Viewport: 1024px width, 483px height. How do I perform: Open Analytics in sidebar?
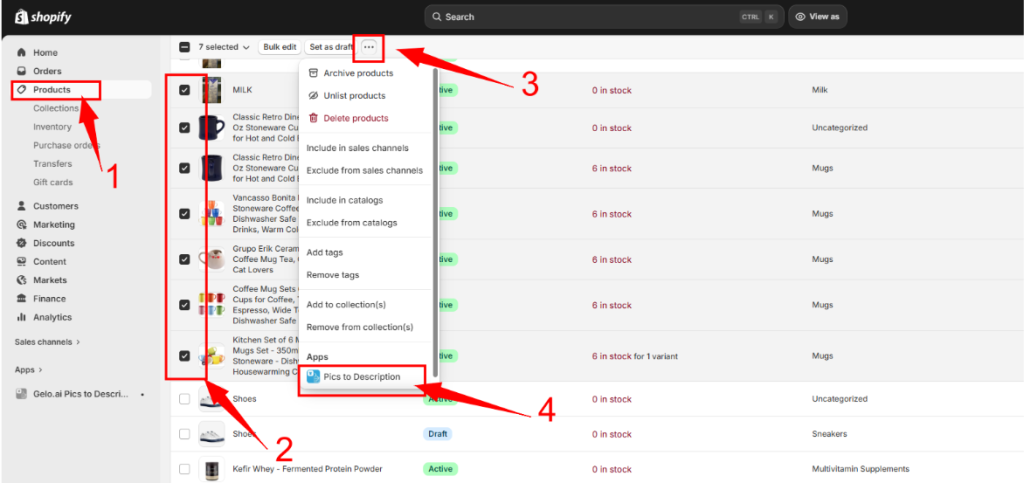[x=52, y=317]
